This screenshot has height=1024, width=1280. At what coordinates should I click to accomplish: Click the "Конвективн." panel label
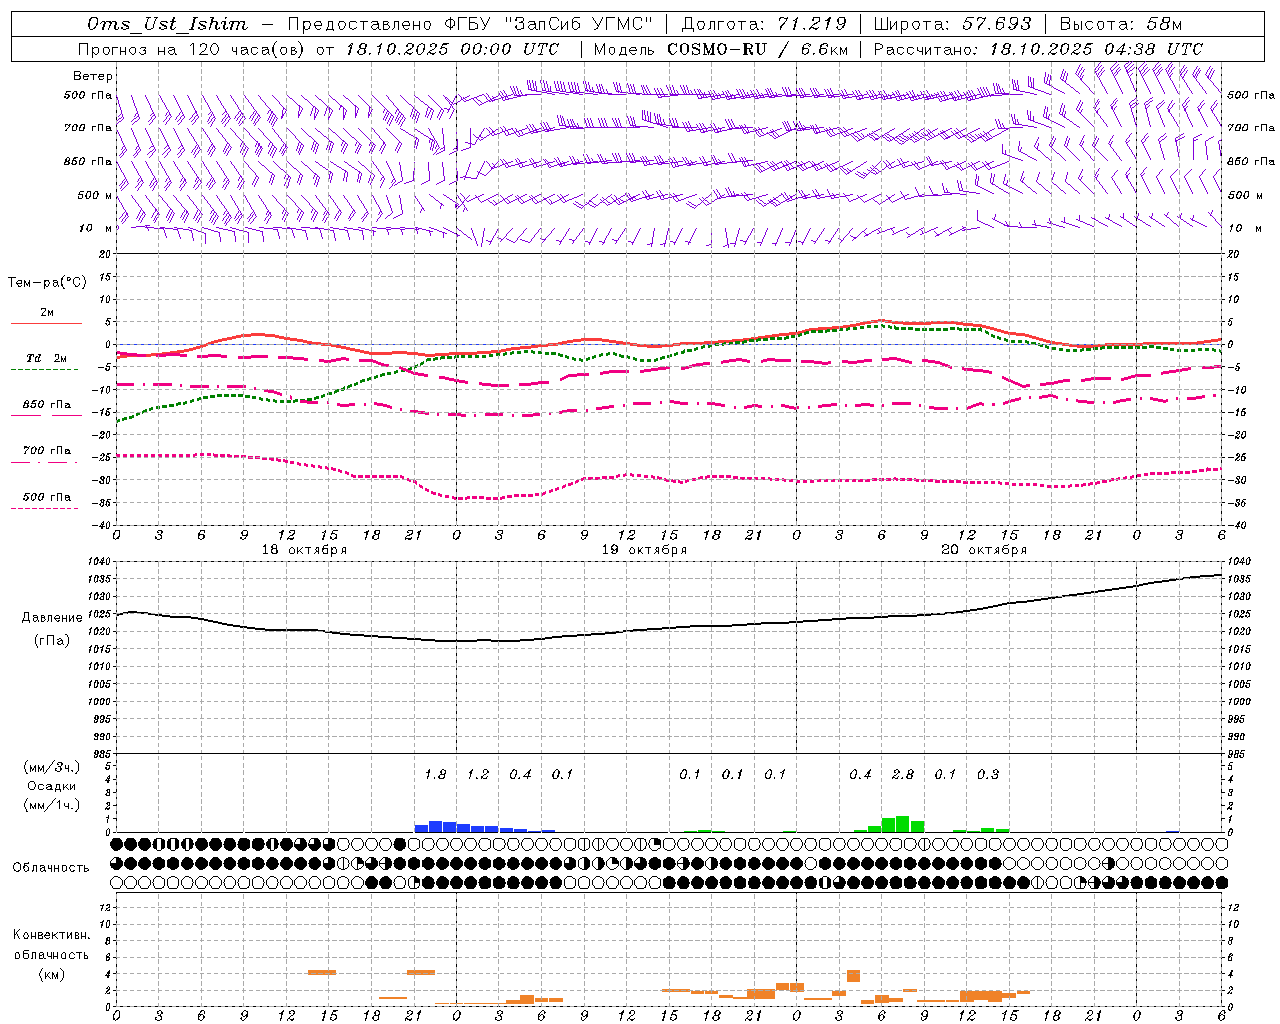51,935
